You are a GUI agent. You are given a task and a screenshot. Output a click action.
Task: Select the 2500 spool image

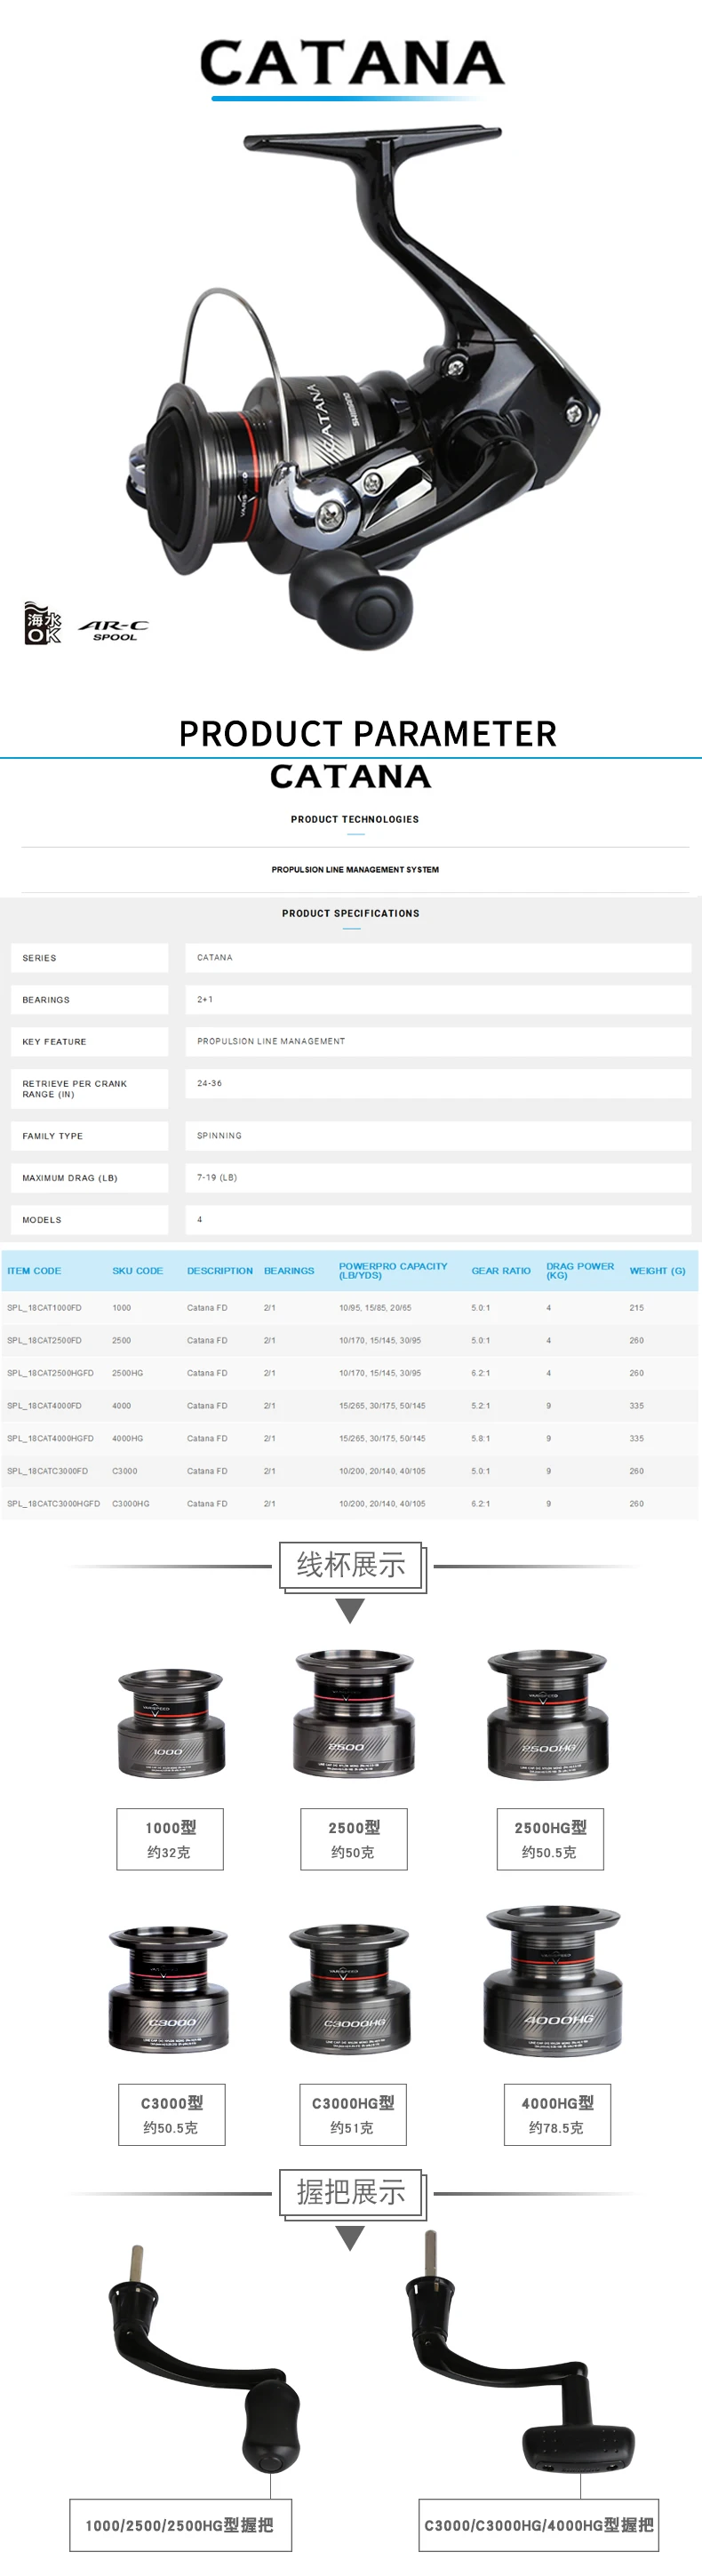[353, 1713]
